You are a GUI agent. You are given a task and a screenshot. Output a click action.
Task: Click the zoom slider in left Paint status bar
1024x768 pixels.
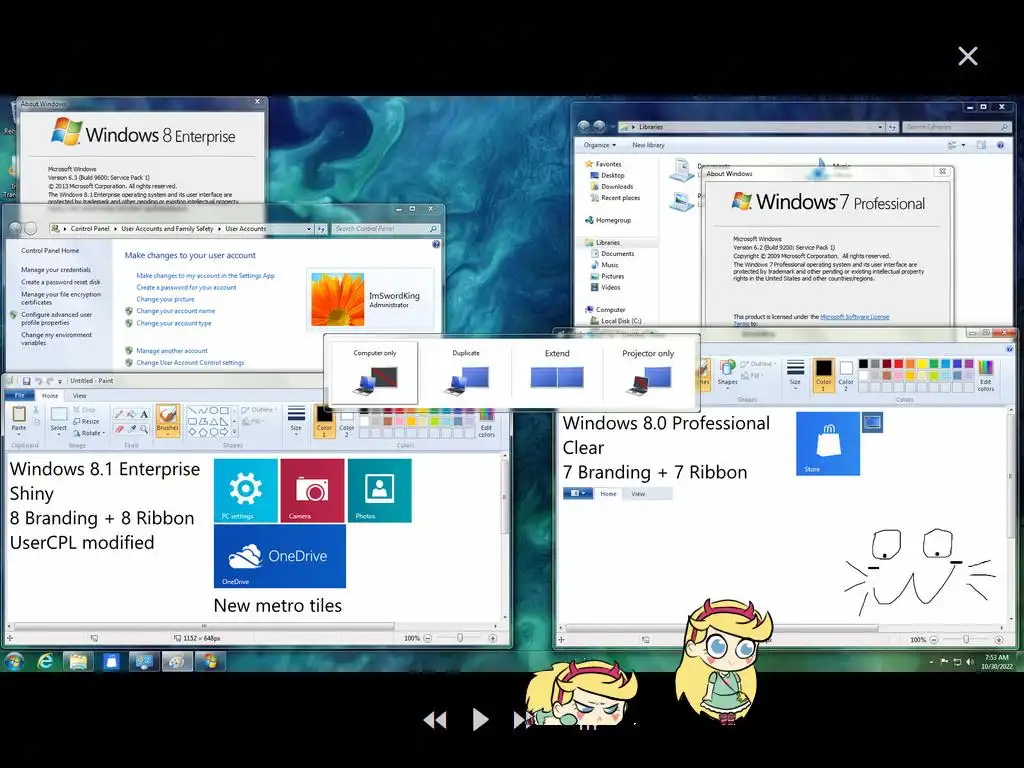460,638
